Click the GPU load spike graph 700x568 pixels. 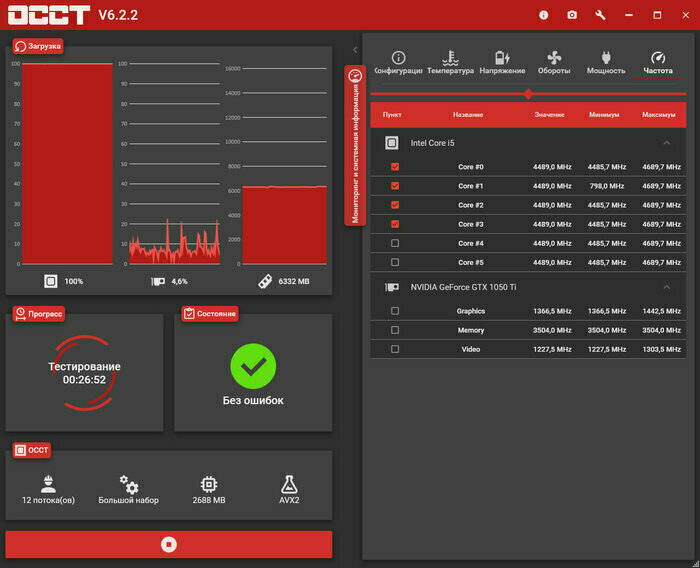tap(175, 241)
